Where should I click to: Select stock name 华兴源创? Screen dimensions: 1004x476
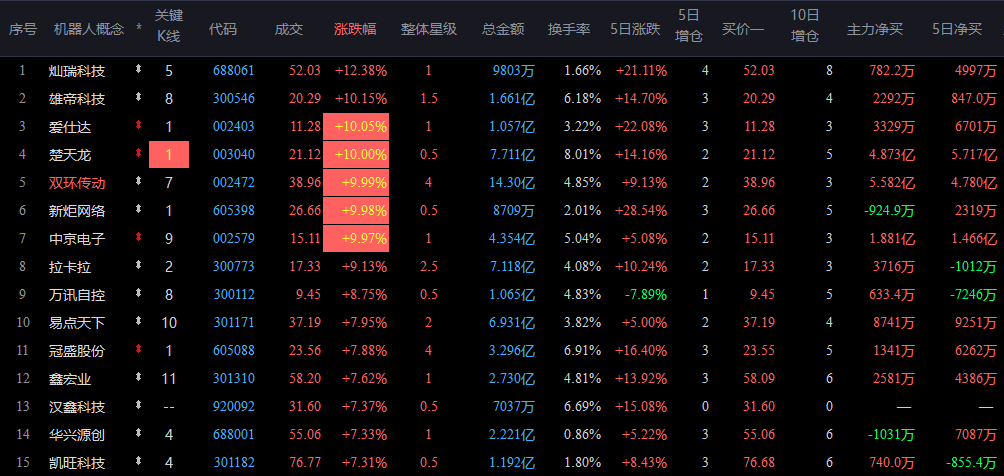pos(77,435)
